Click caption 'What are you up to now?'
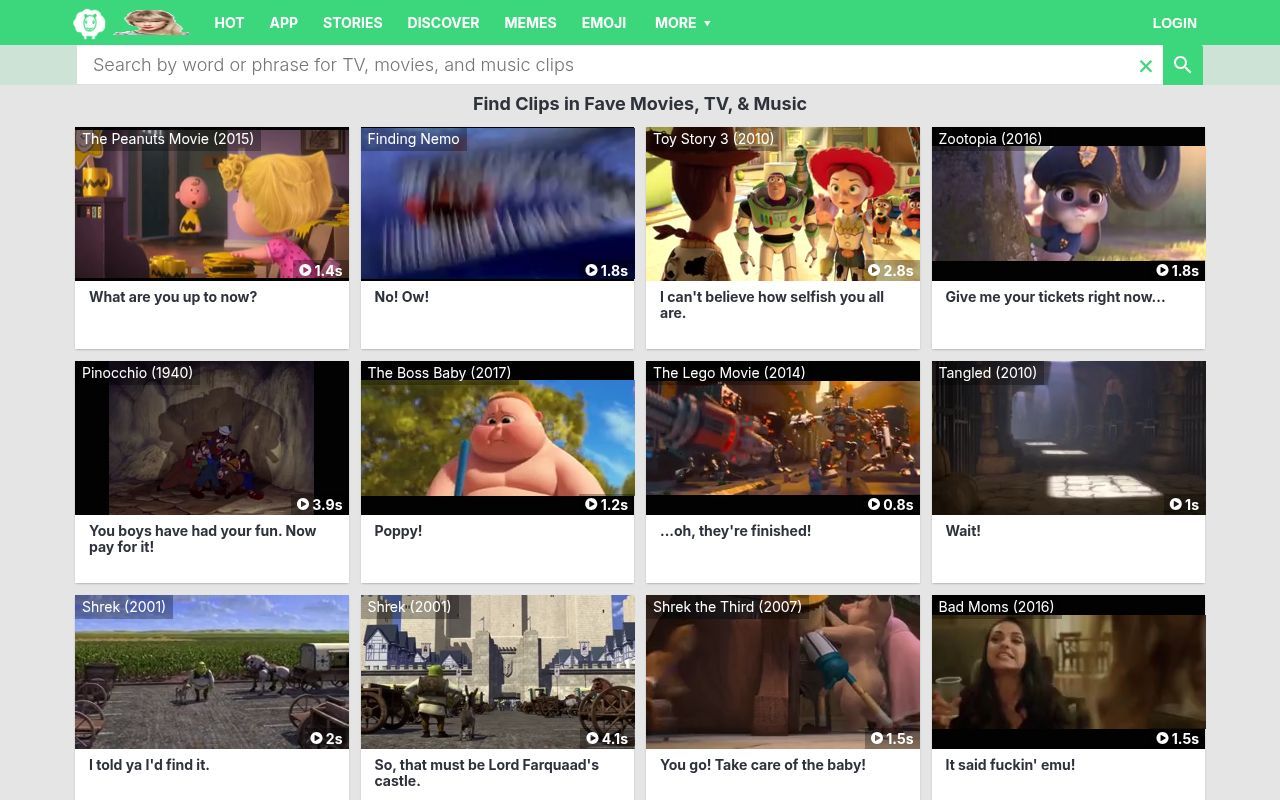The width and height of the screenshot is (1280, 800). tap(173, 297)
